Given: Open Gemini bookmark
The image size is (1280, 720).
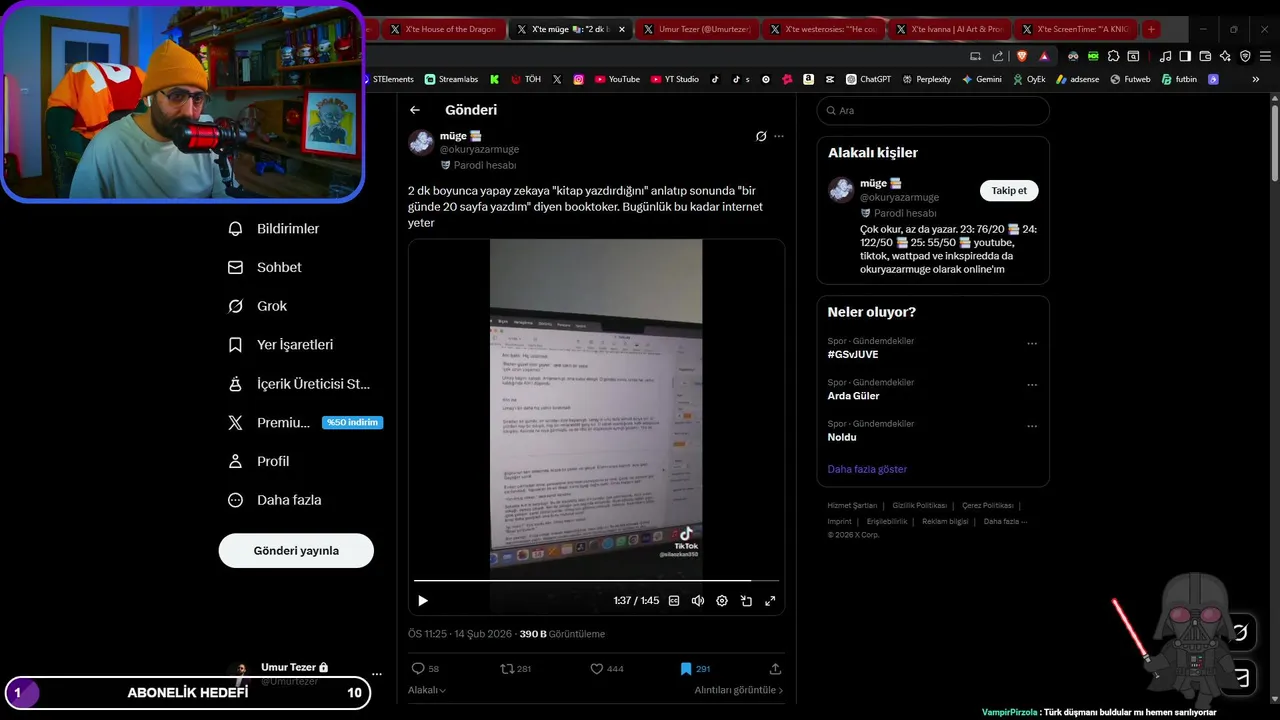Looking at the screenshot, I should [x=982, y=79].
